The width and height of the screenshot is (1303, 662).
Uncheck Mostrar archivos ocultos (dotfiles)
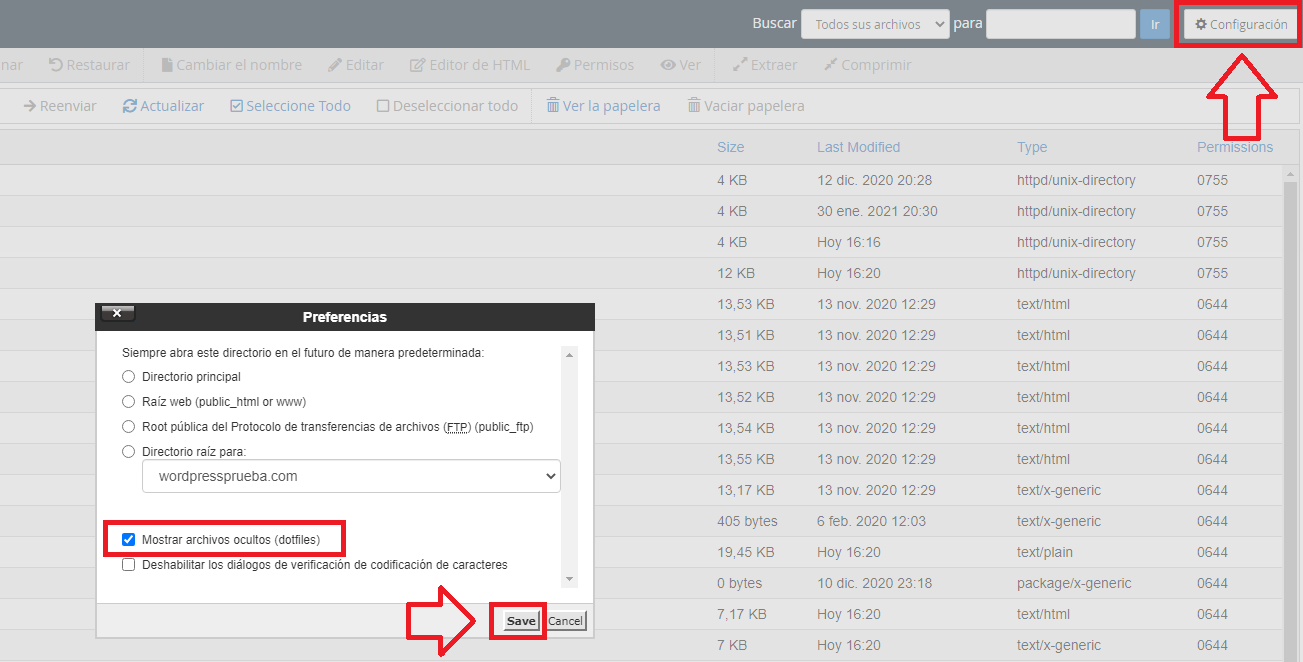click(128, 540)
